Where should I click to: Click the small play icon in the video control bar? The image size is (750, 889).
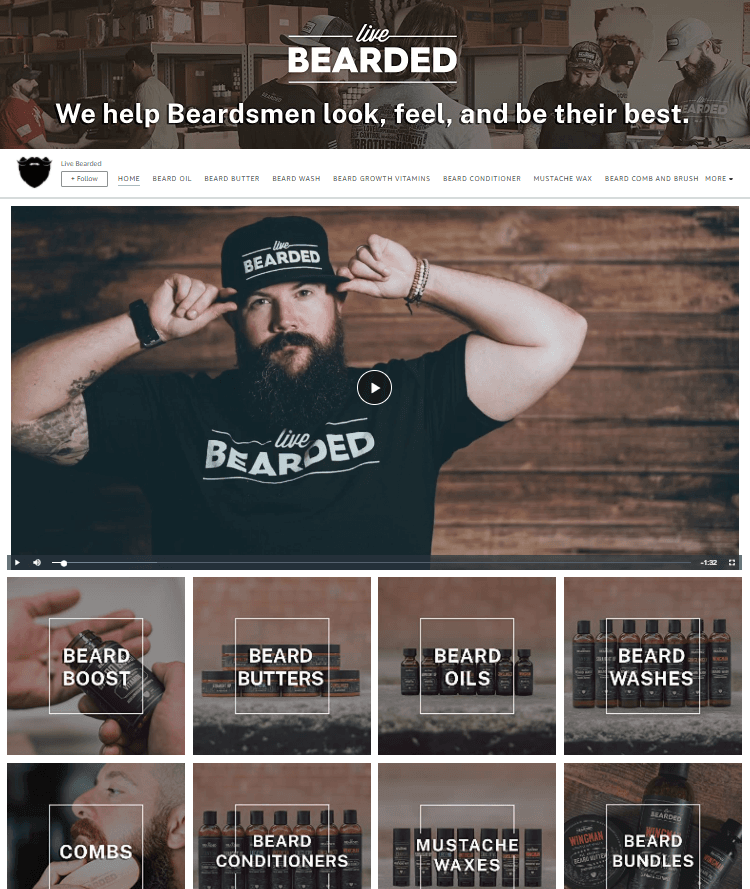17,562
